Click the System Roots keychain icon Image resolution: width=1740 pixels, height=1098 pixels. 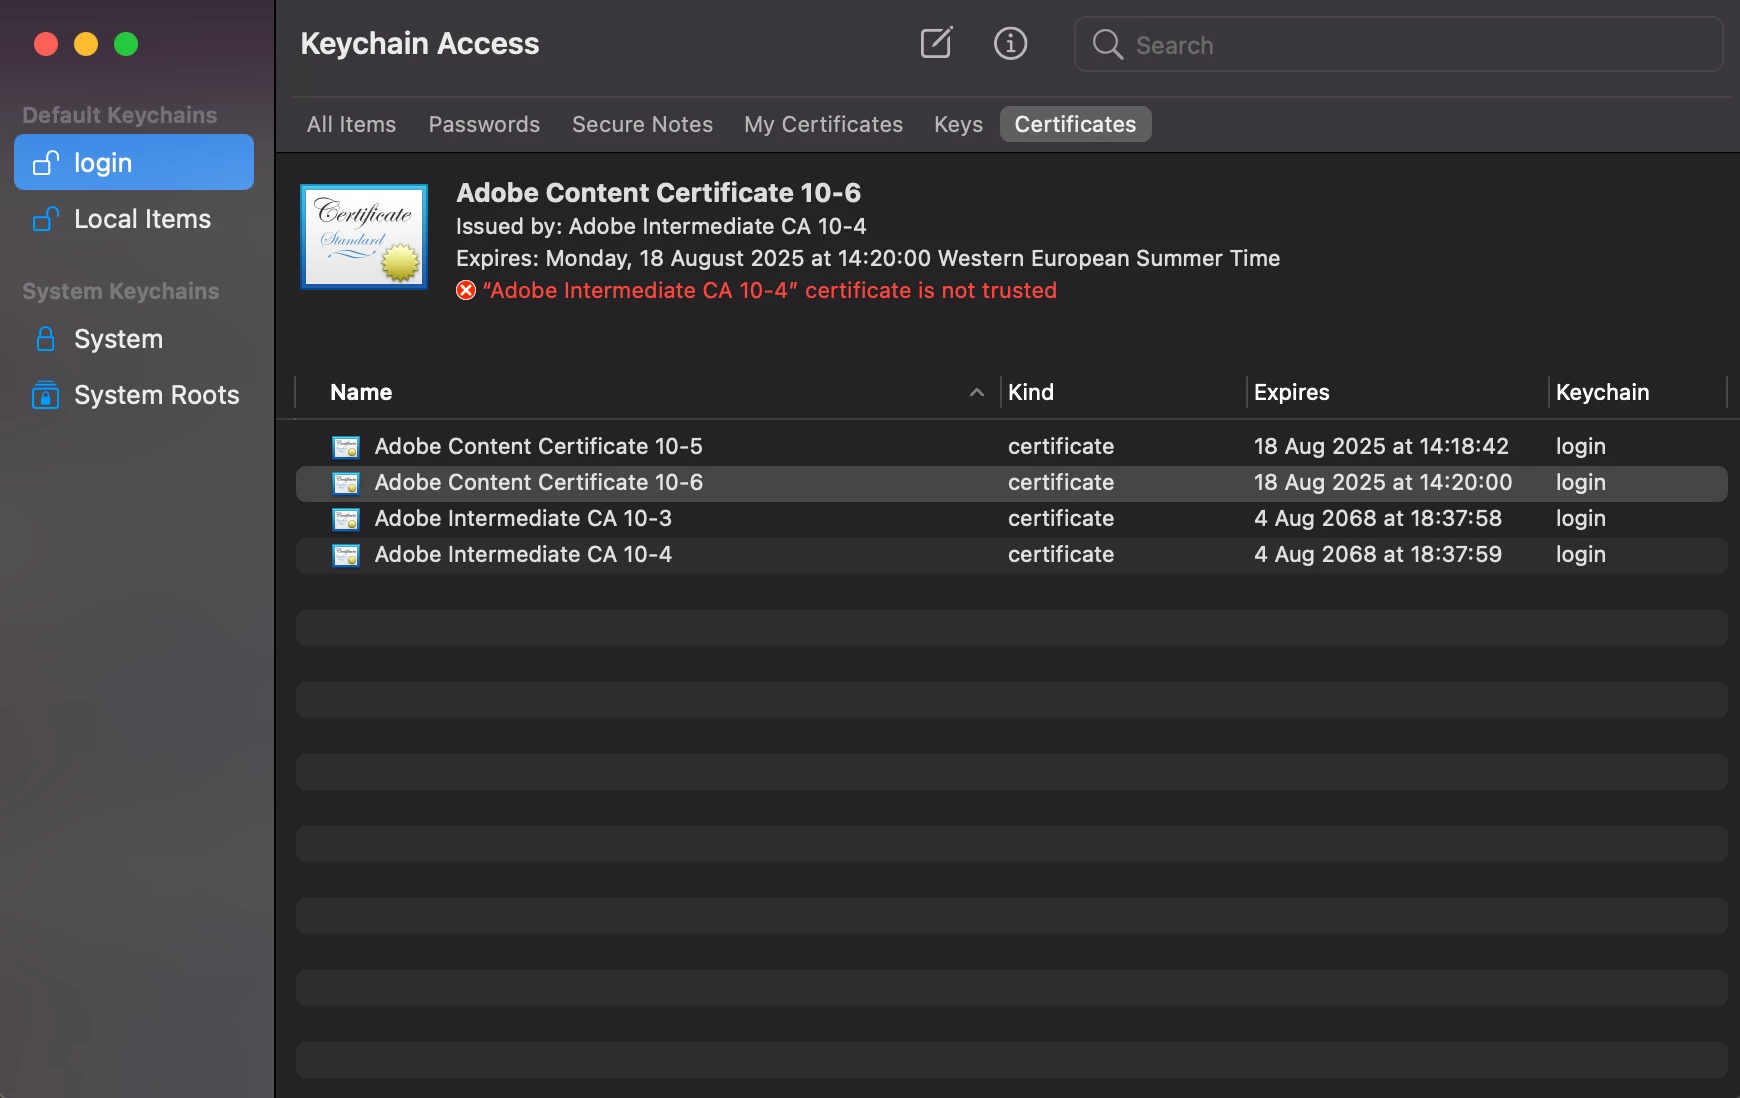click(x=46, y=395)
